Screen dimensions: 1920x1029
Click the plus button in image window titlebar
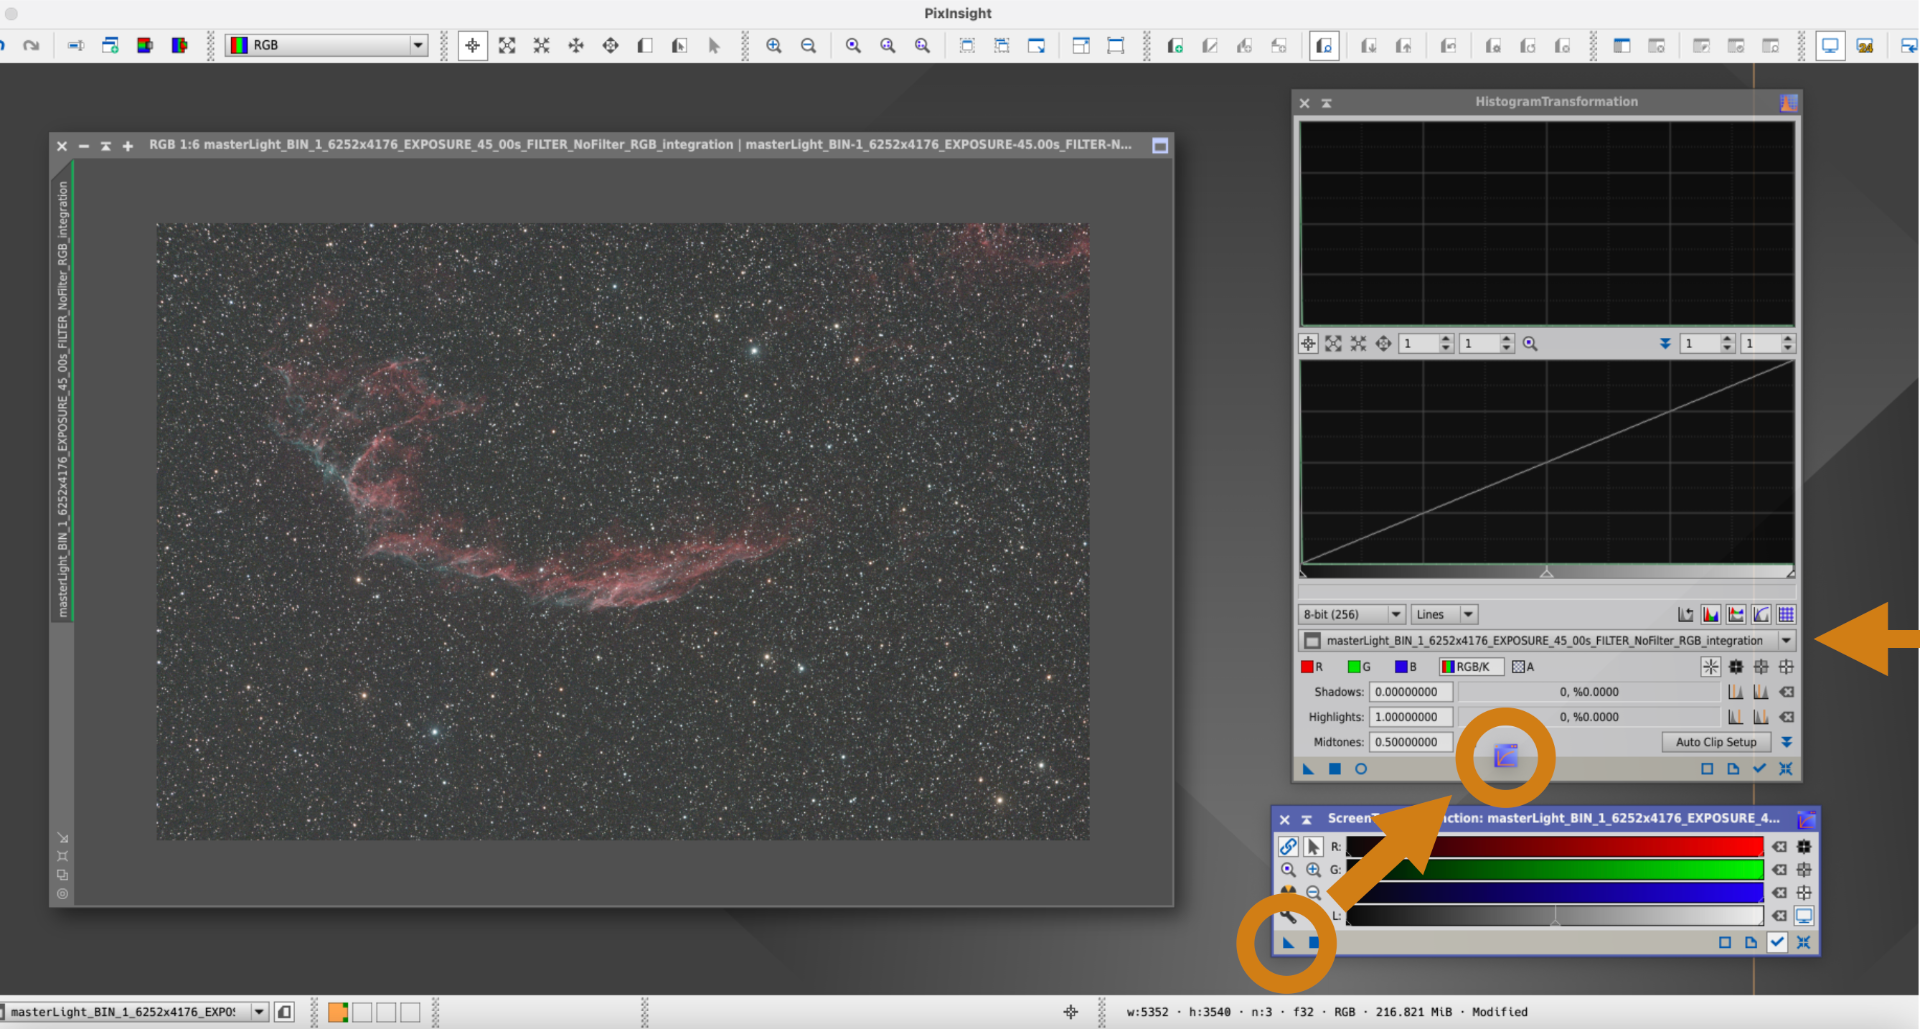(128, 146)
